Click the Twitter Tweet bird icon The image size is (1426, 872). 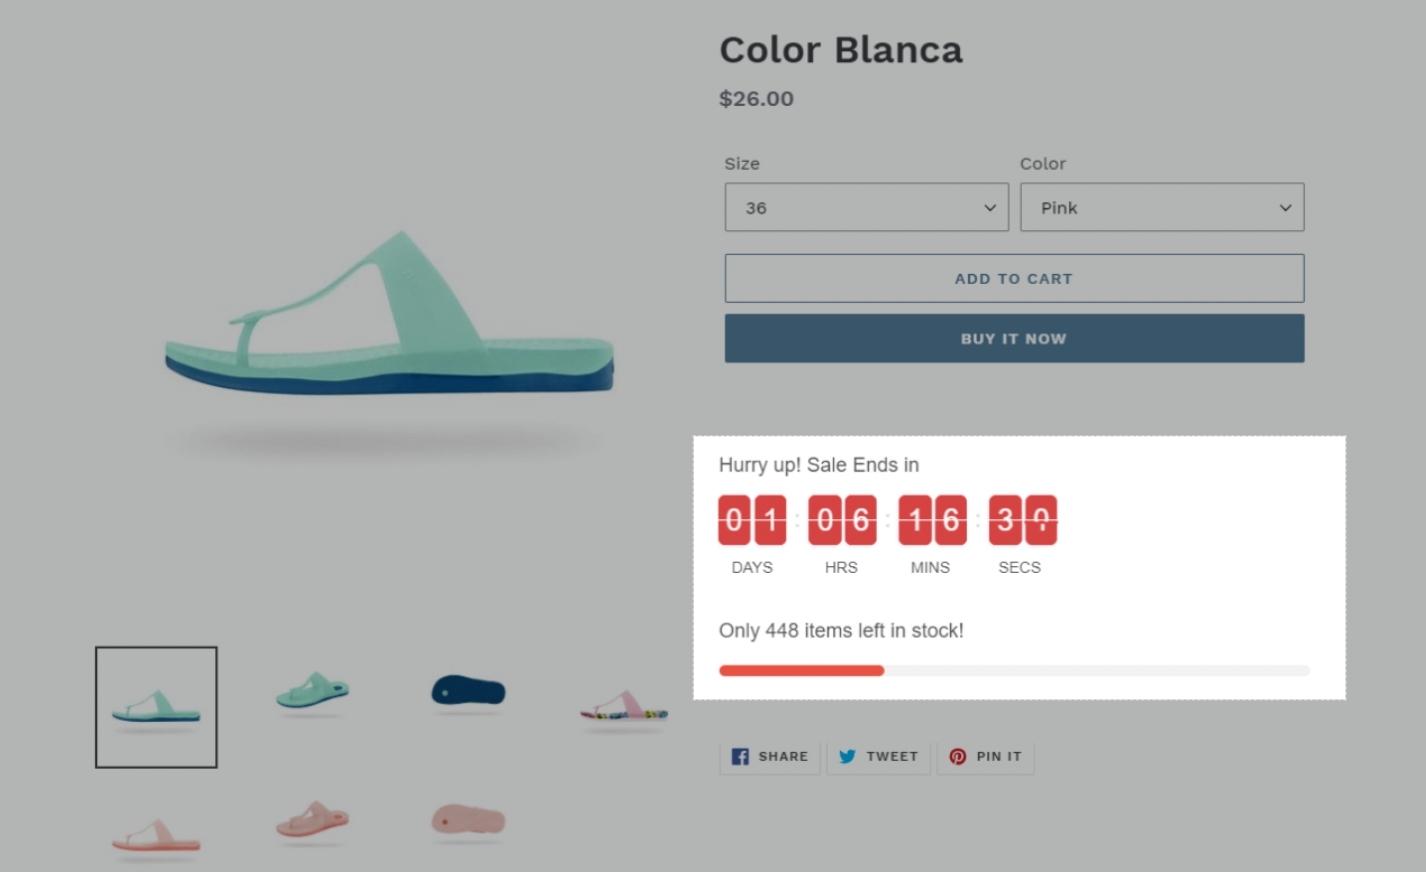[847, 756]
